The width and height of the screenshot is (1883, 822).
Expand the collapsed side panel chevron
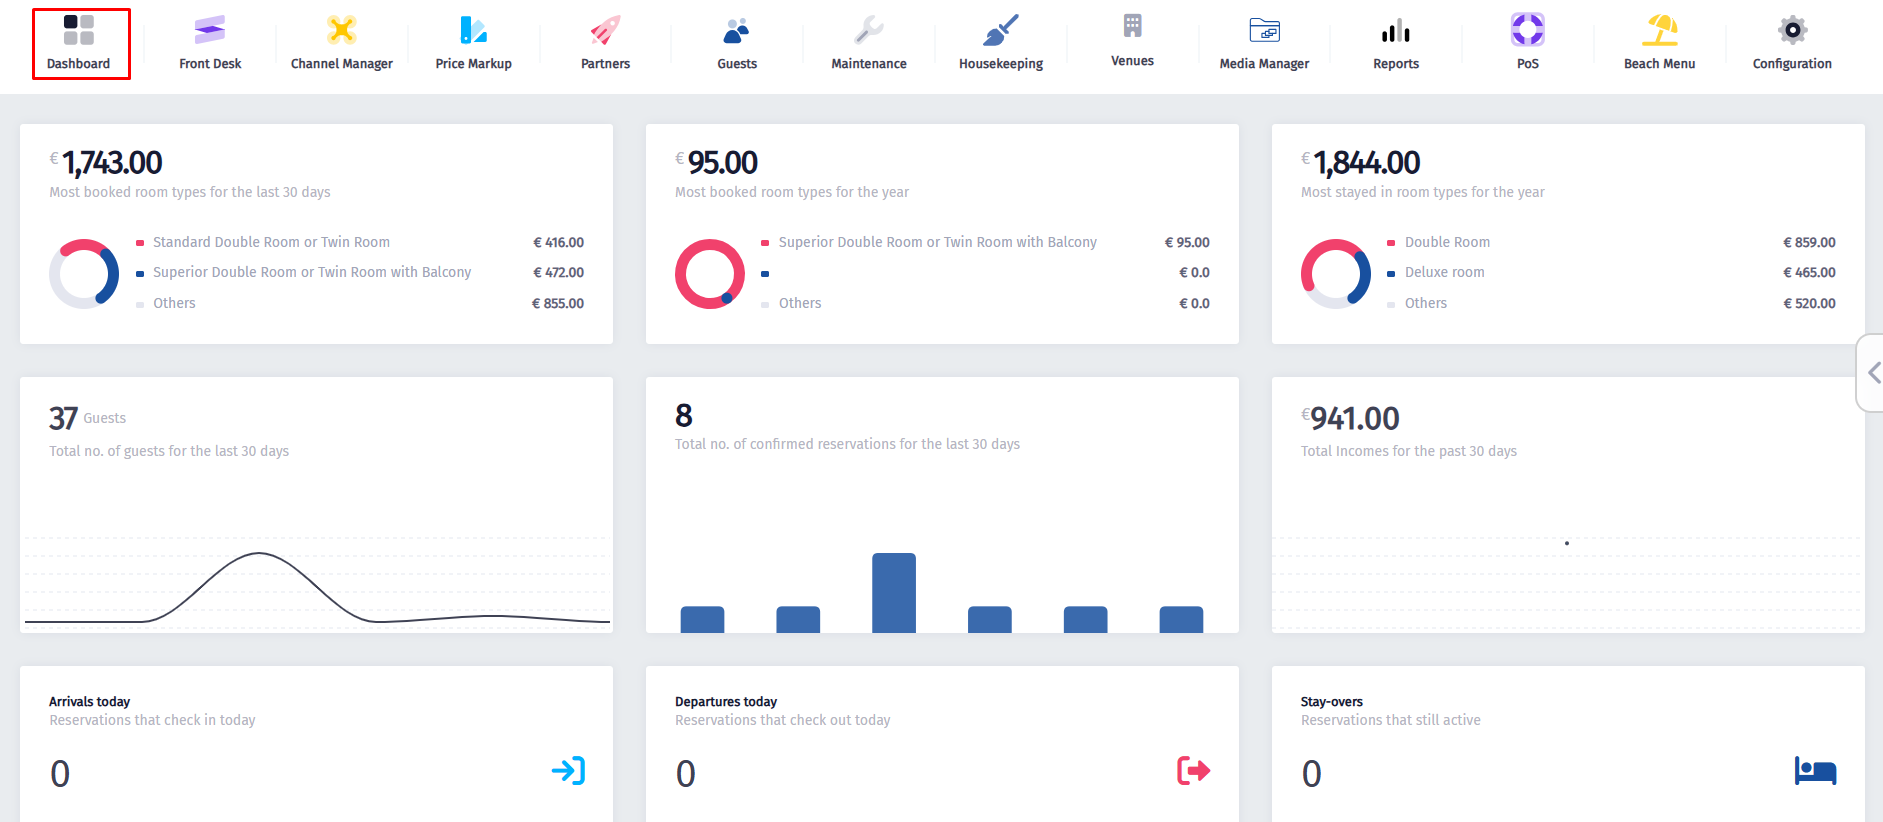pos(1873,373)
